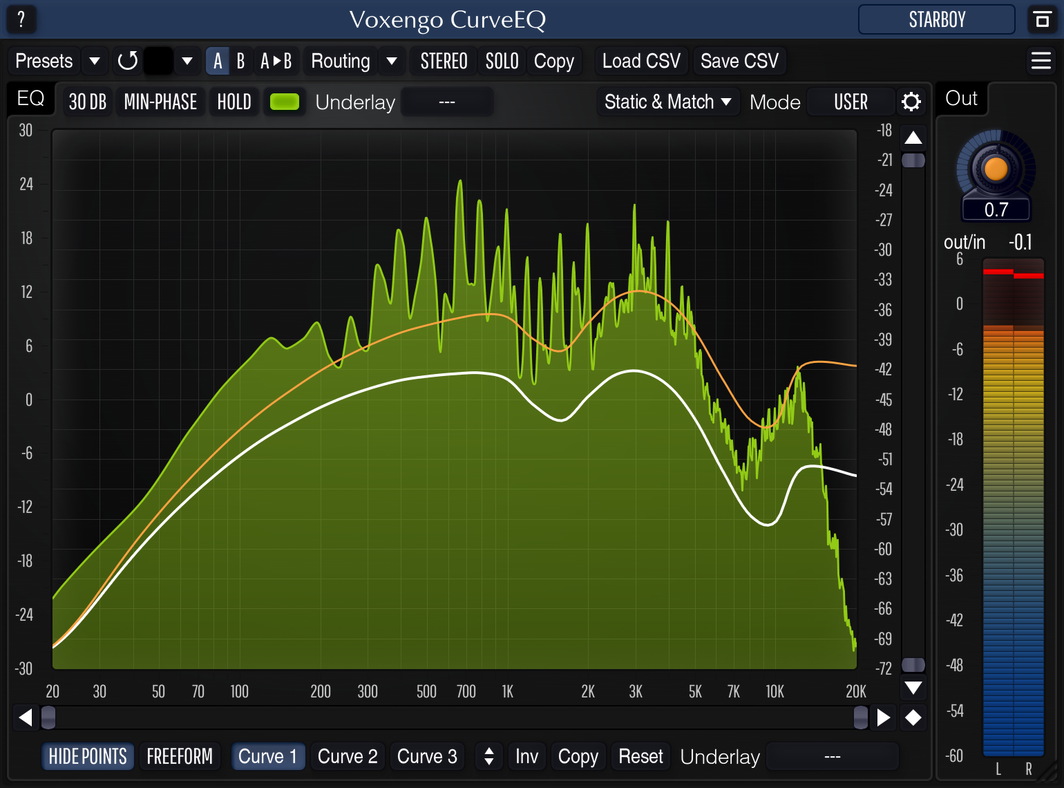Toggle the SOLO button

pyautogui.click(x=501, y=61)
